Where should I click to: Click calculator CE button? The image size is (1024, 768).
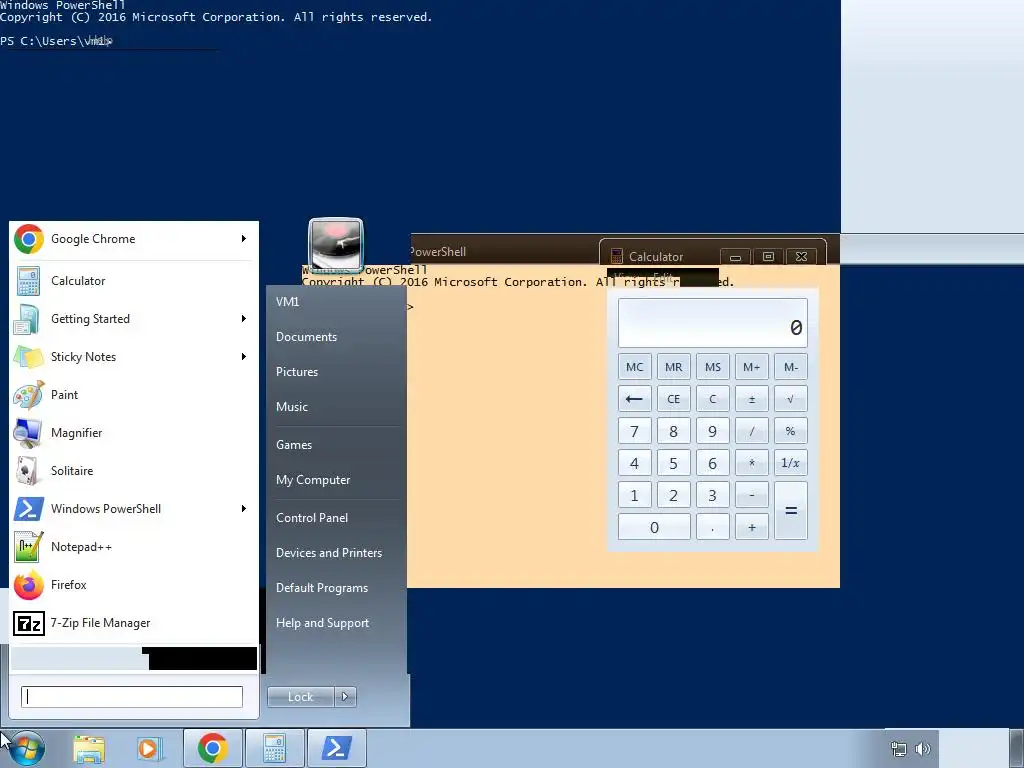673,399
